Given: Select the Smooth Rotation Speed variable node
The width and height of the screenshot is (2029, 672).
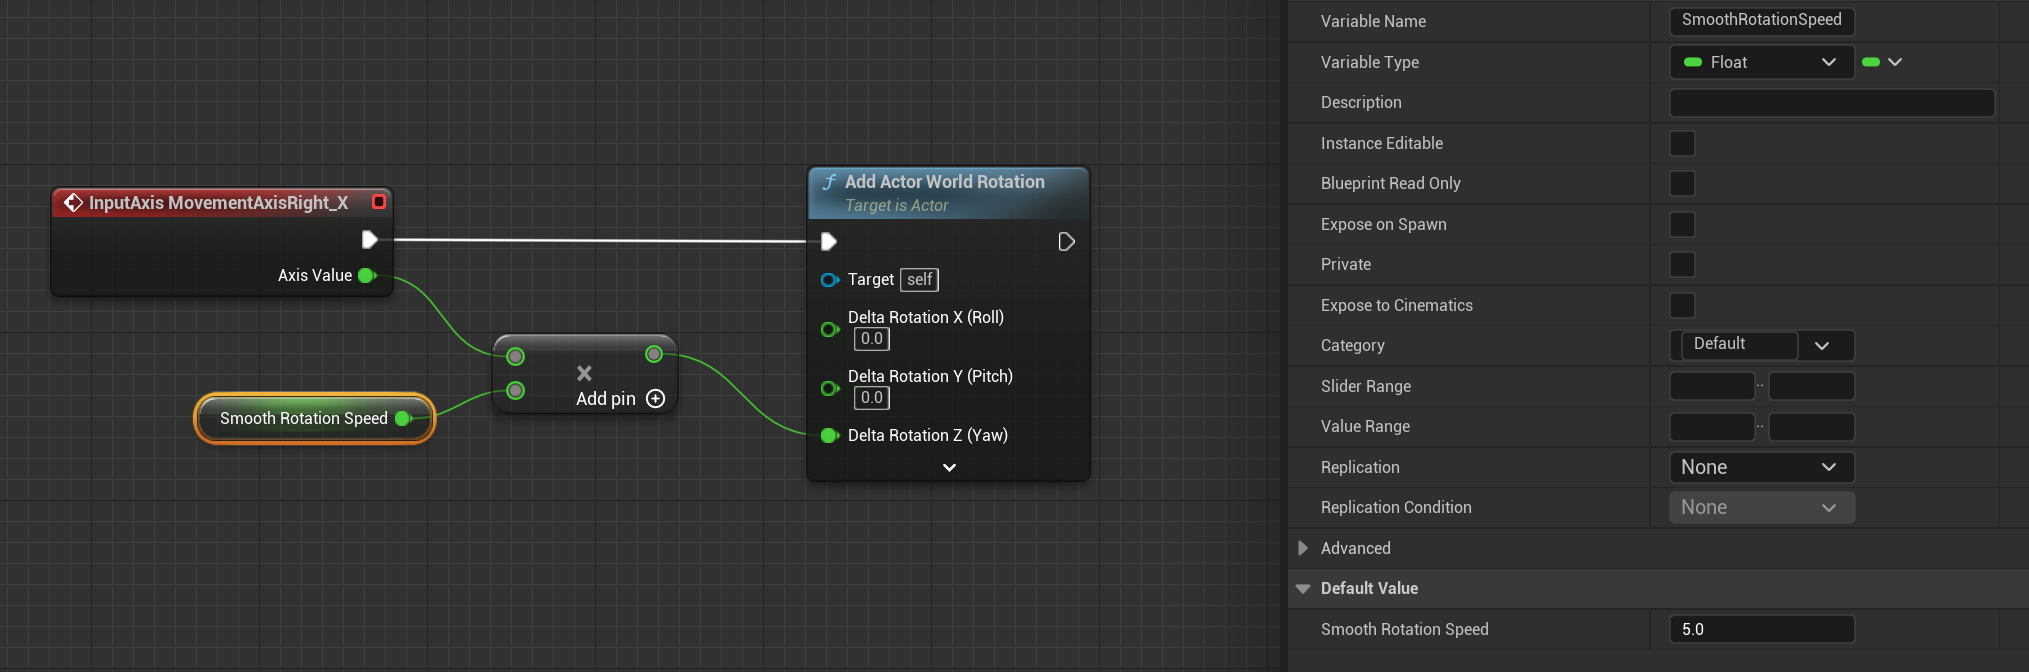Looking at the screenshot, I should pyautogui.click(x=314, y=418).
